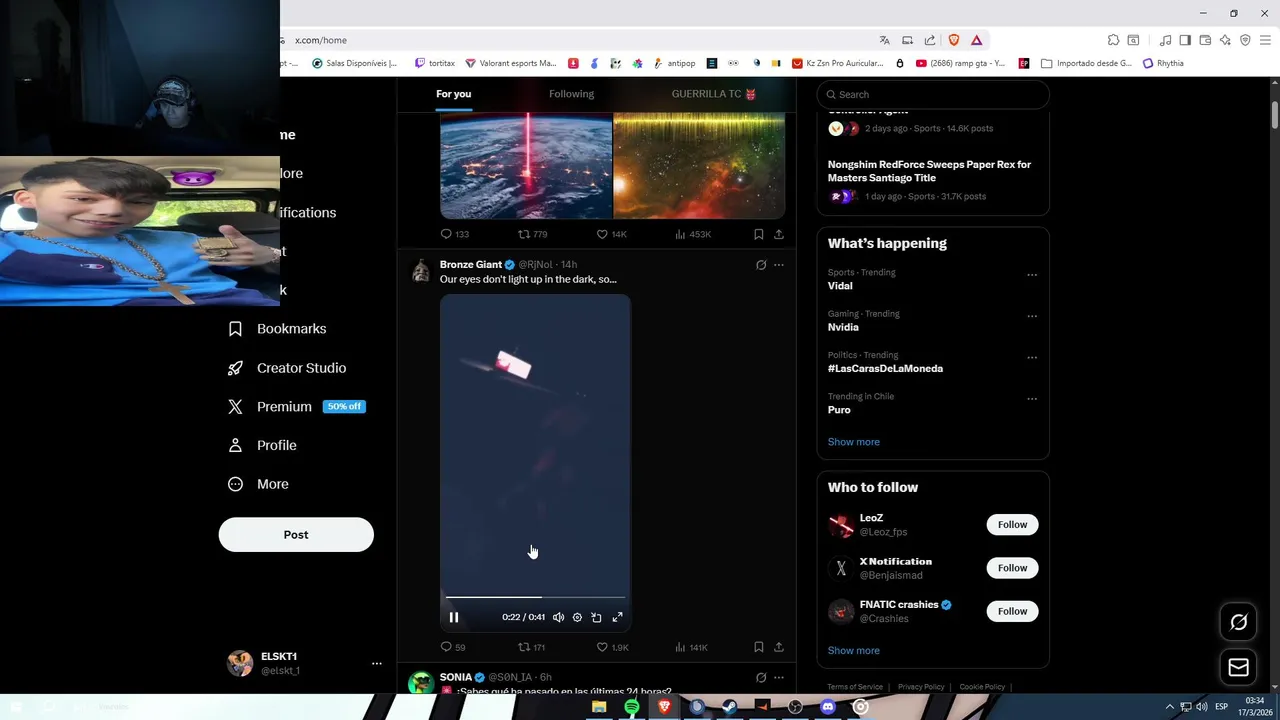Image resolution: width=1280 pixels, height=720 pixels.
Task: Expand the More sidebar menu
Action: click(x=259, y=484)
